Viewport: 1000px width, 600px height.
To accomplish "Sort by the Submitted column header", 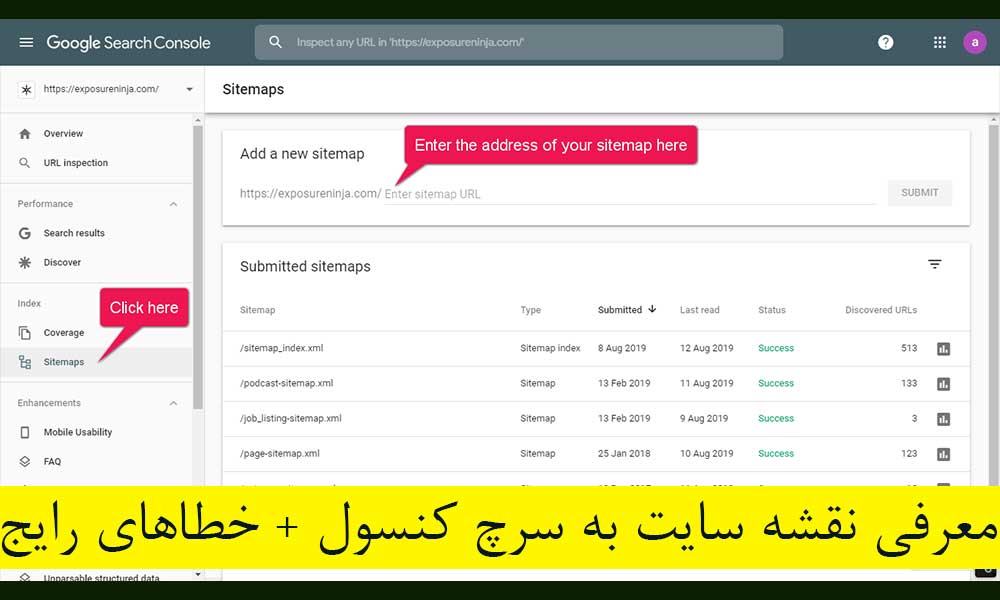I will click(x=620, y=310).
